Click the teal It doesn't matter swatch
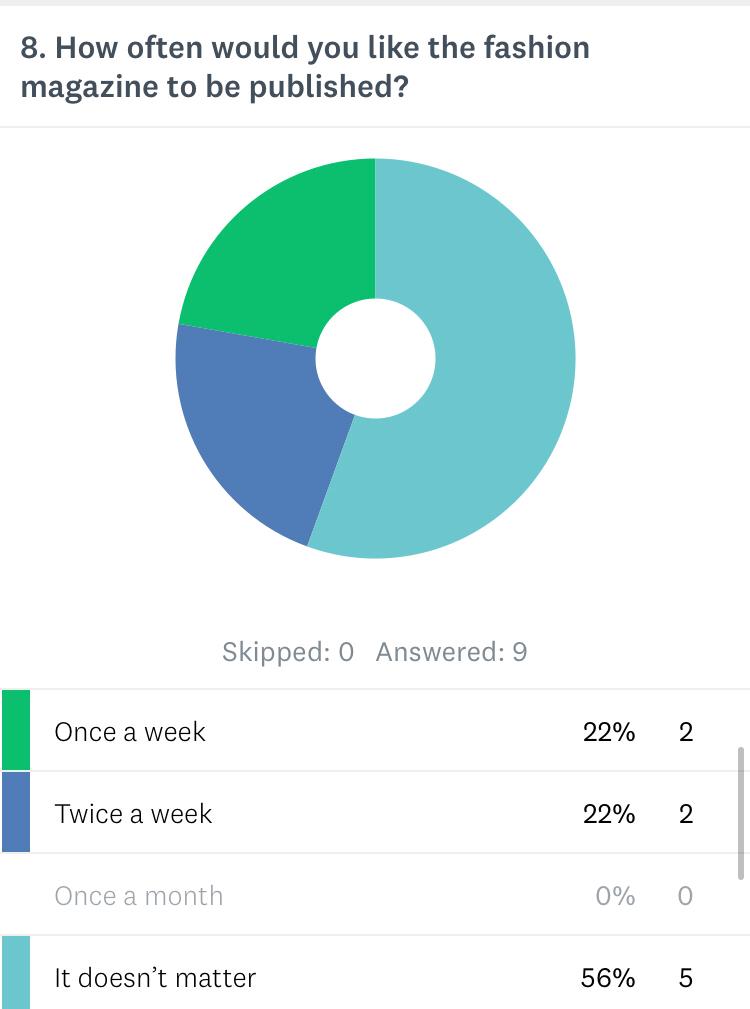This screenshot has width=750, height=1009. [x=16, y=972]
